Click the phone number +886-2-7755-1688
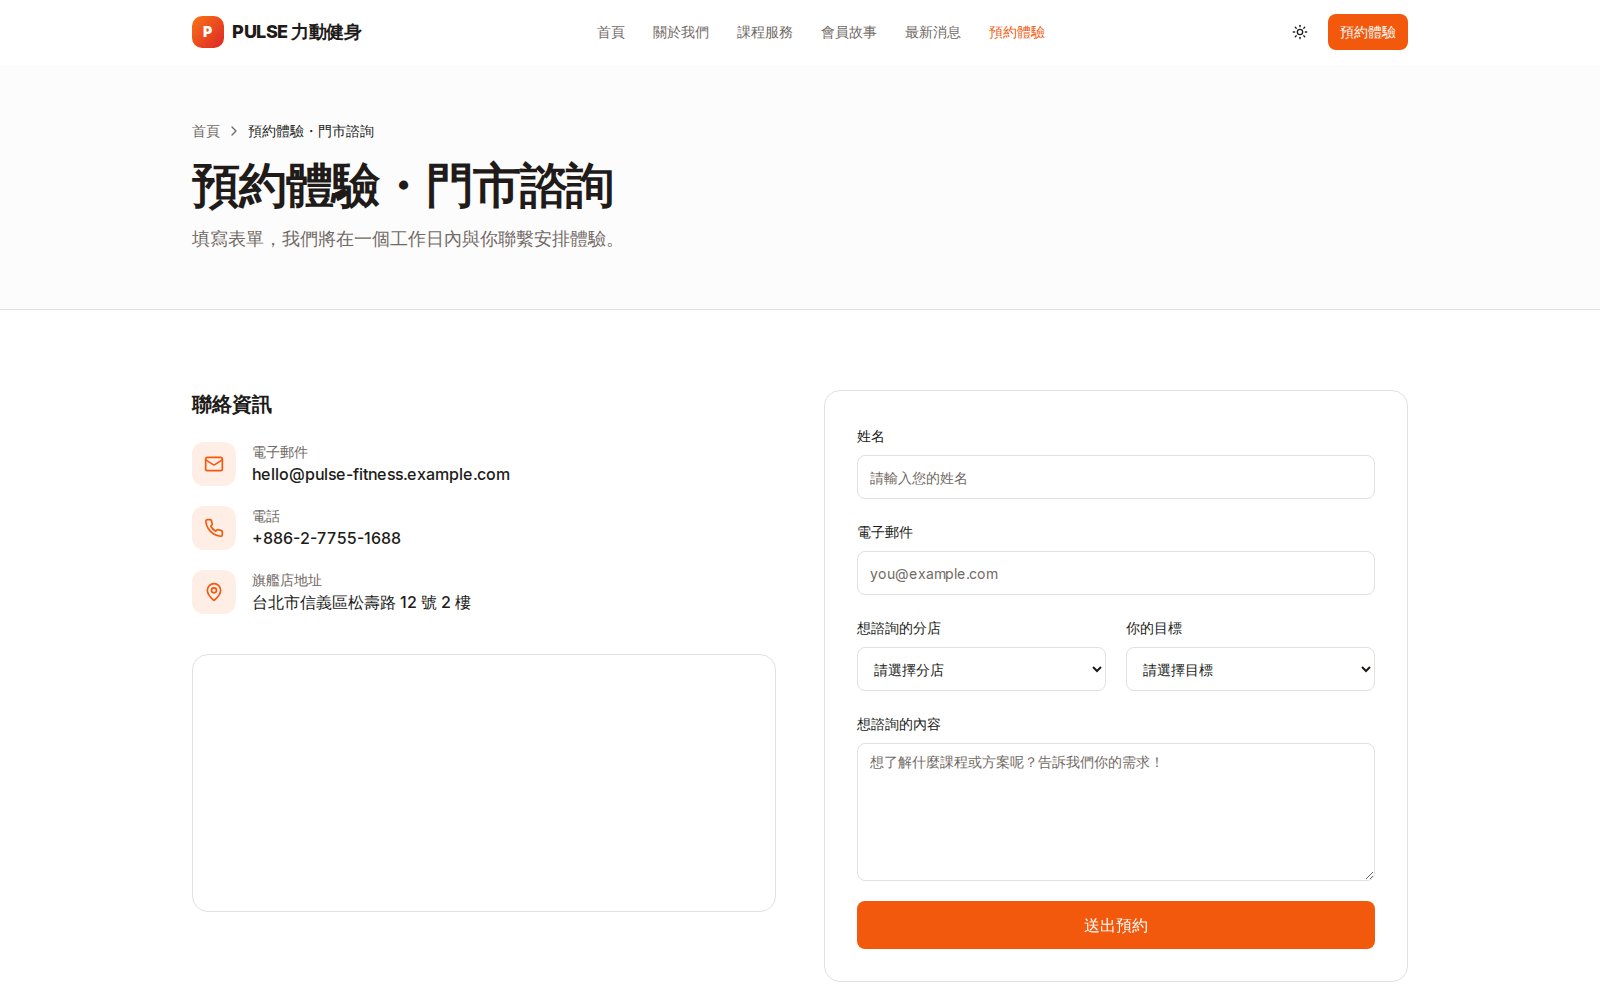The height and width of the screenshot is (1000, 1600). (x=326, y=538)
